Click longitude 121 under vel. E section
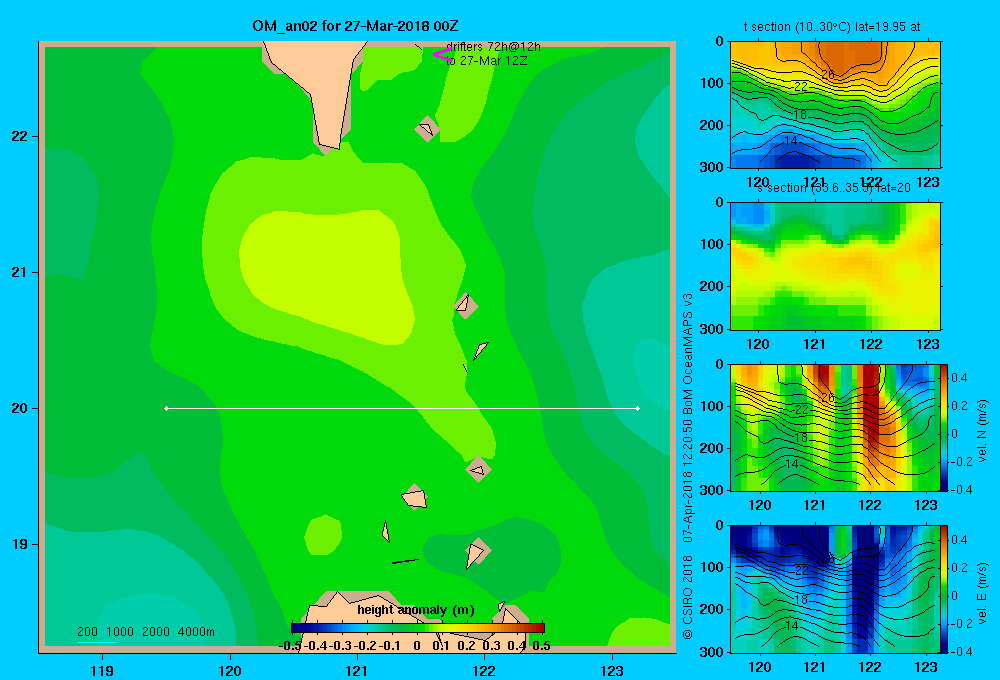The height and width of the screenshot is (680, 1000). (x=814, y=667)
